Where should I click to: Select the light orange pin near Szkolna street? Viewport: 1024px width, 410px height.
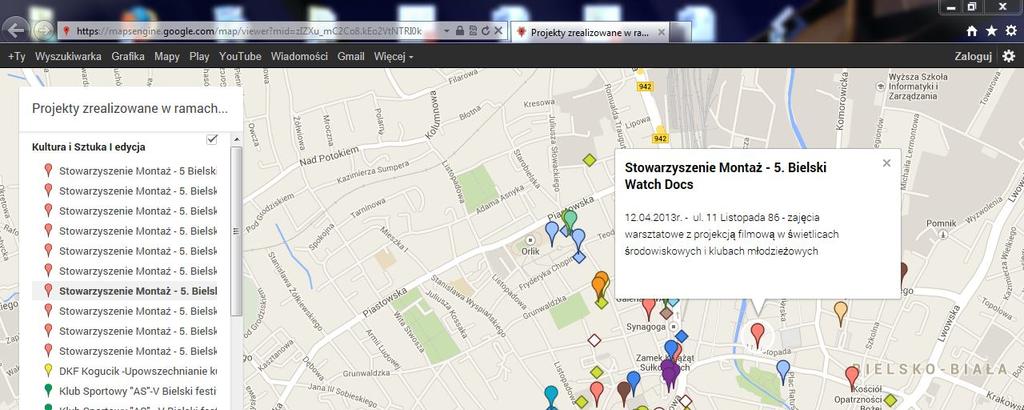click(840, 313)
